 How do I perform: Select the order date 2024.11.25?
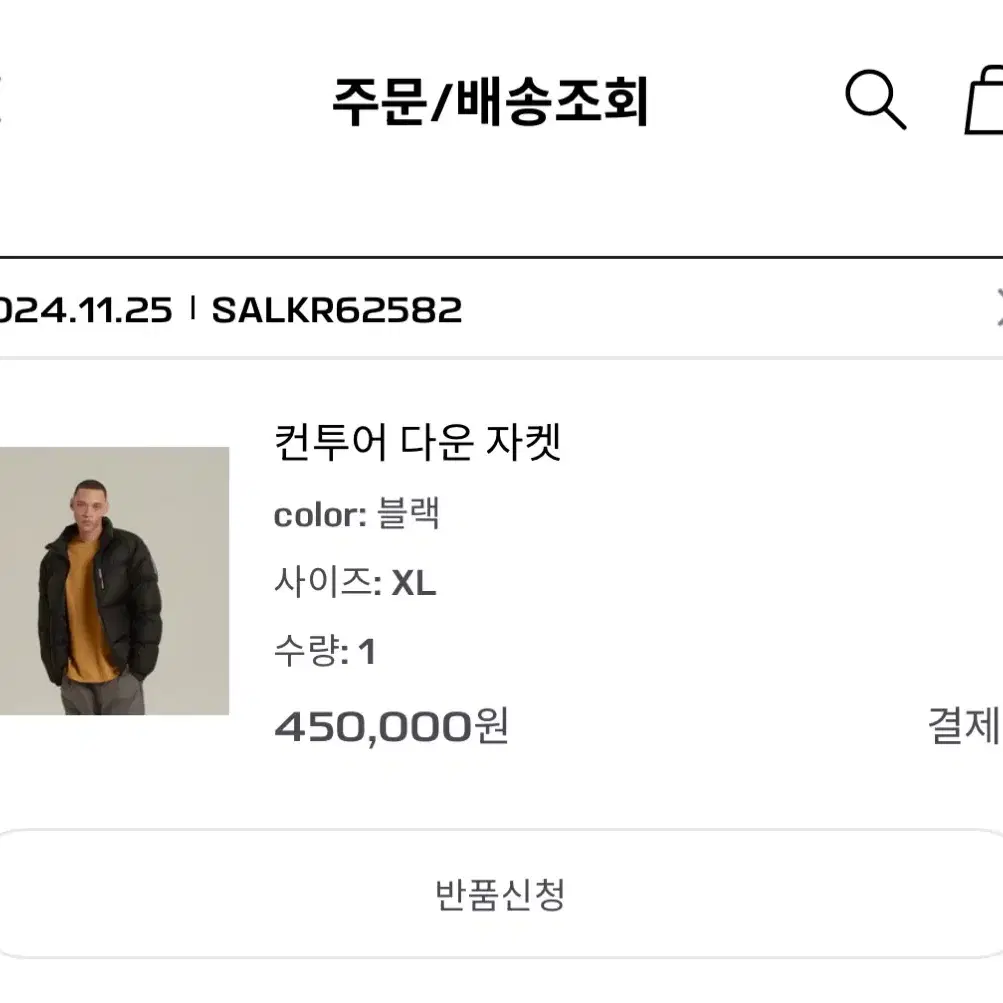tap(86, 310)
